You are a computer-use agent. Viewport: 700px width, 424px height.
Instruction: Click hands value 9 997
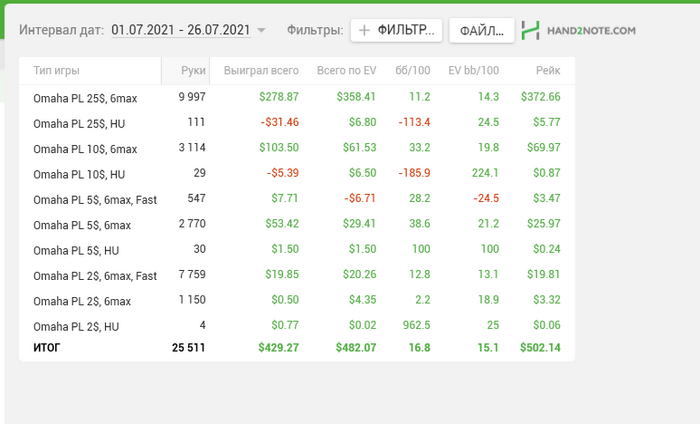[192, 97]
